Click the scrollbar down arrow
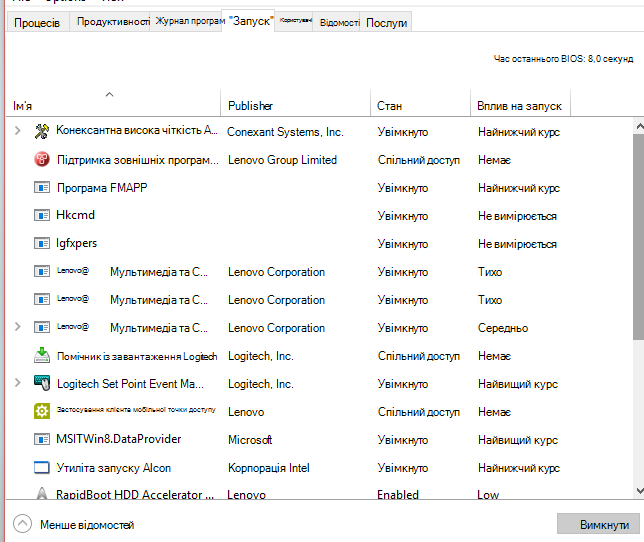644x542 pixels. click(639, 491)
